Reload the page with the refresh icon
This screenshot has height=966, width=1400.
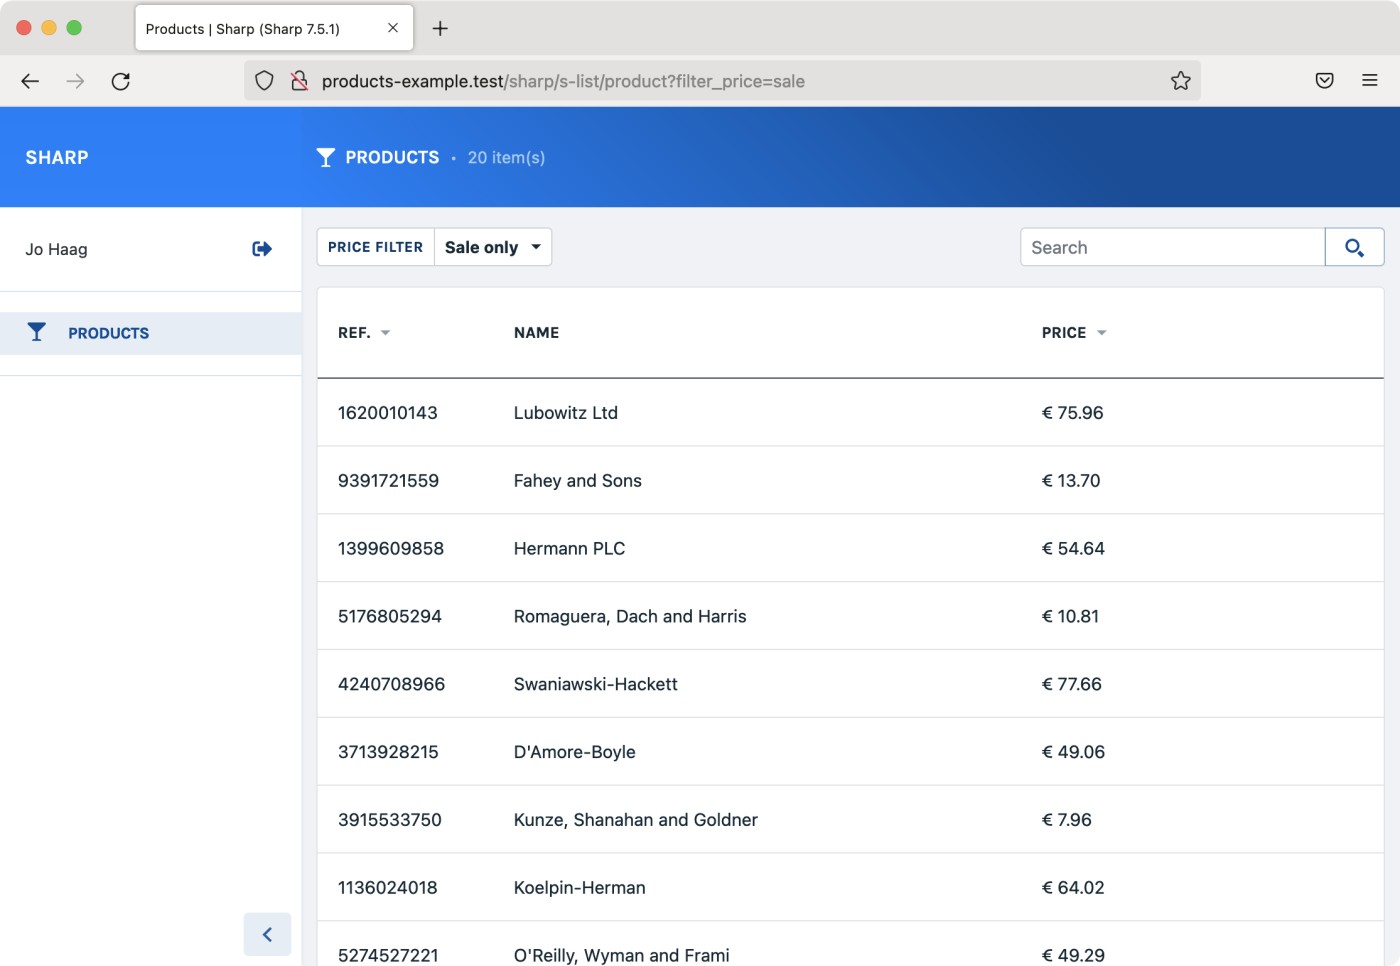121,81
